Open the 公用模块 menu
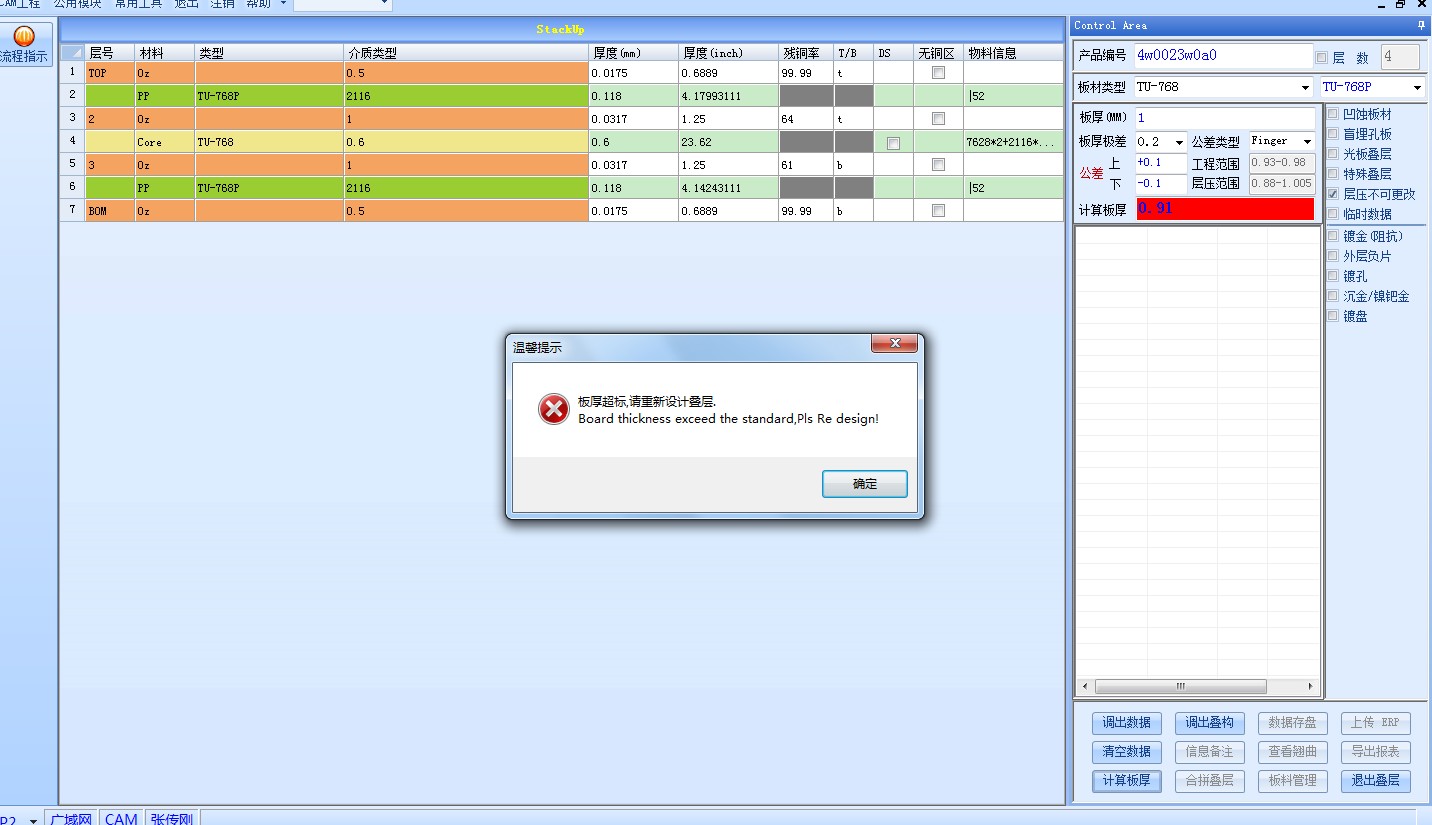The width and height of the screenshot is (1432, 825). [x=78, y=4]
